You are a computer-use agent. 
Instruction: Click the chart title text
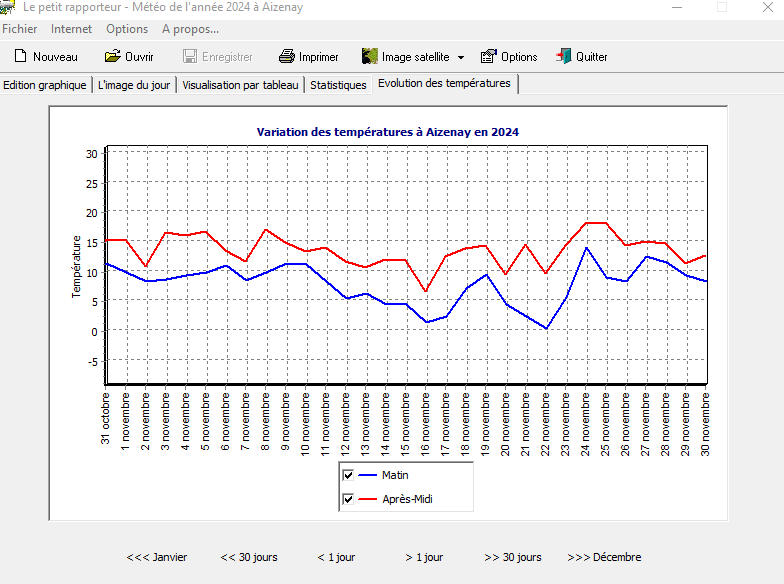coord(388,132)
